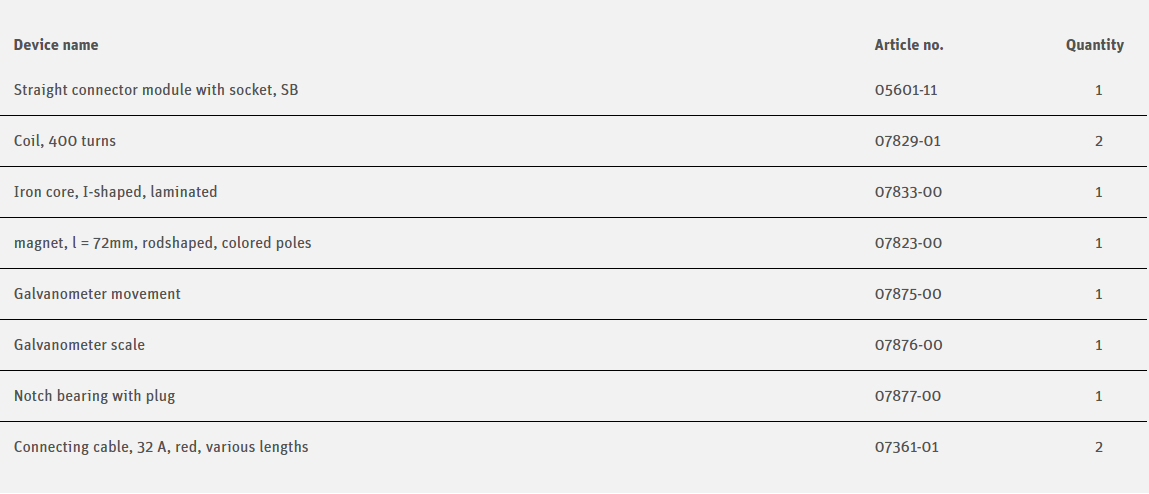Click article number 05601-11
1149x494 pixels.
pos(906,90)
